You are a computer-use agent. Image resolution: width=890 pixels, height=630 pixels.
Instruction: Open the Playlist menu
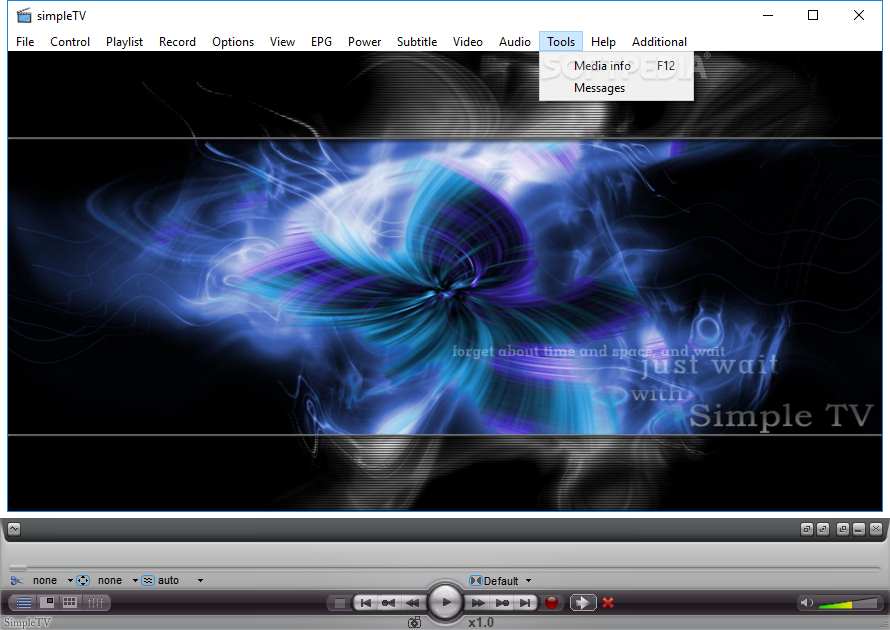[124, 41]
